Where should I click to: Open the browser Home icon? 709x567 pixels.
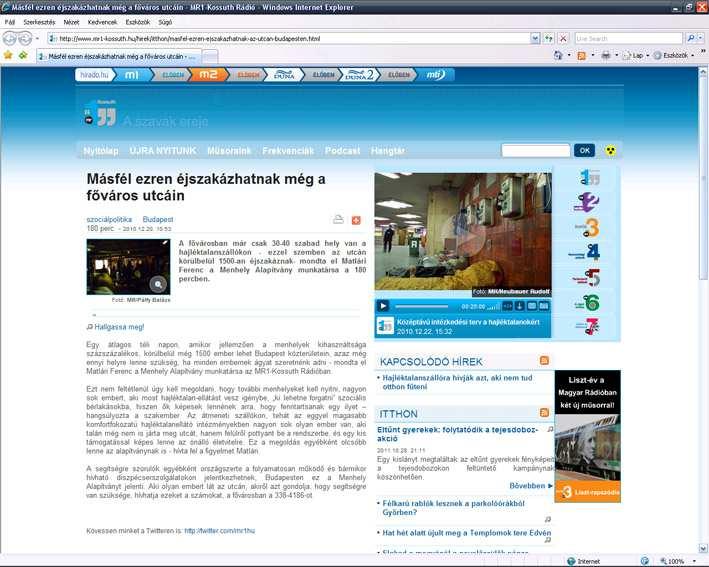pos(558,55)
